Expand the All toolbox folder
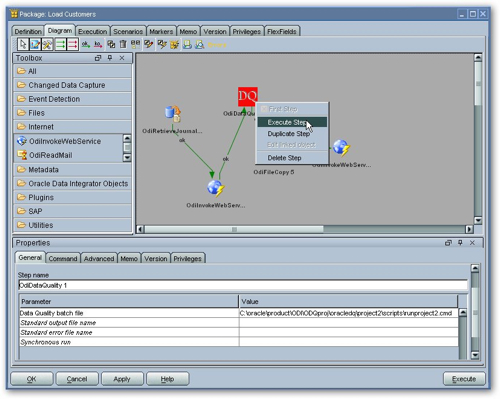The height and width of the screenshot is (399, 500). click(72, 71)
